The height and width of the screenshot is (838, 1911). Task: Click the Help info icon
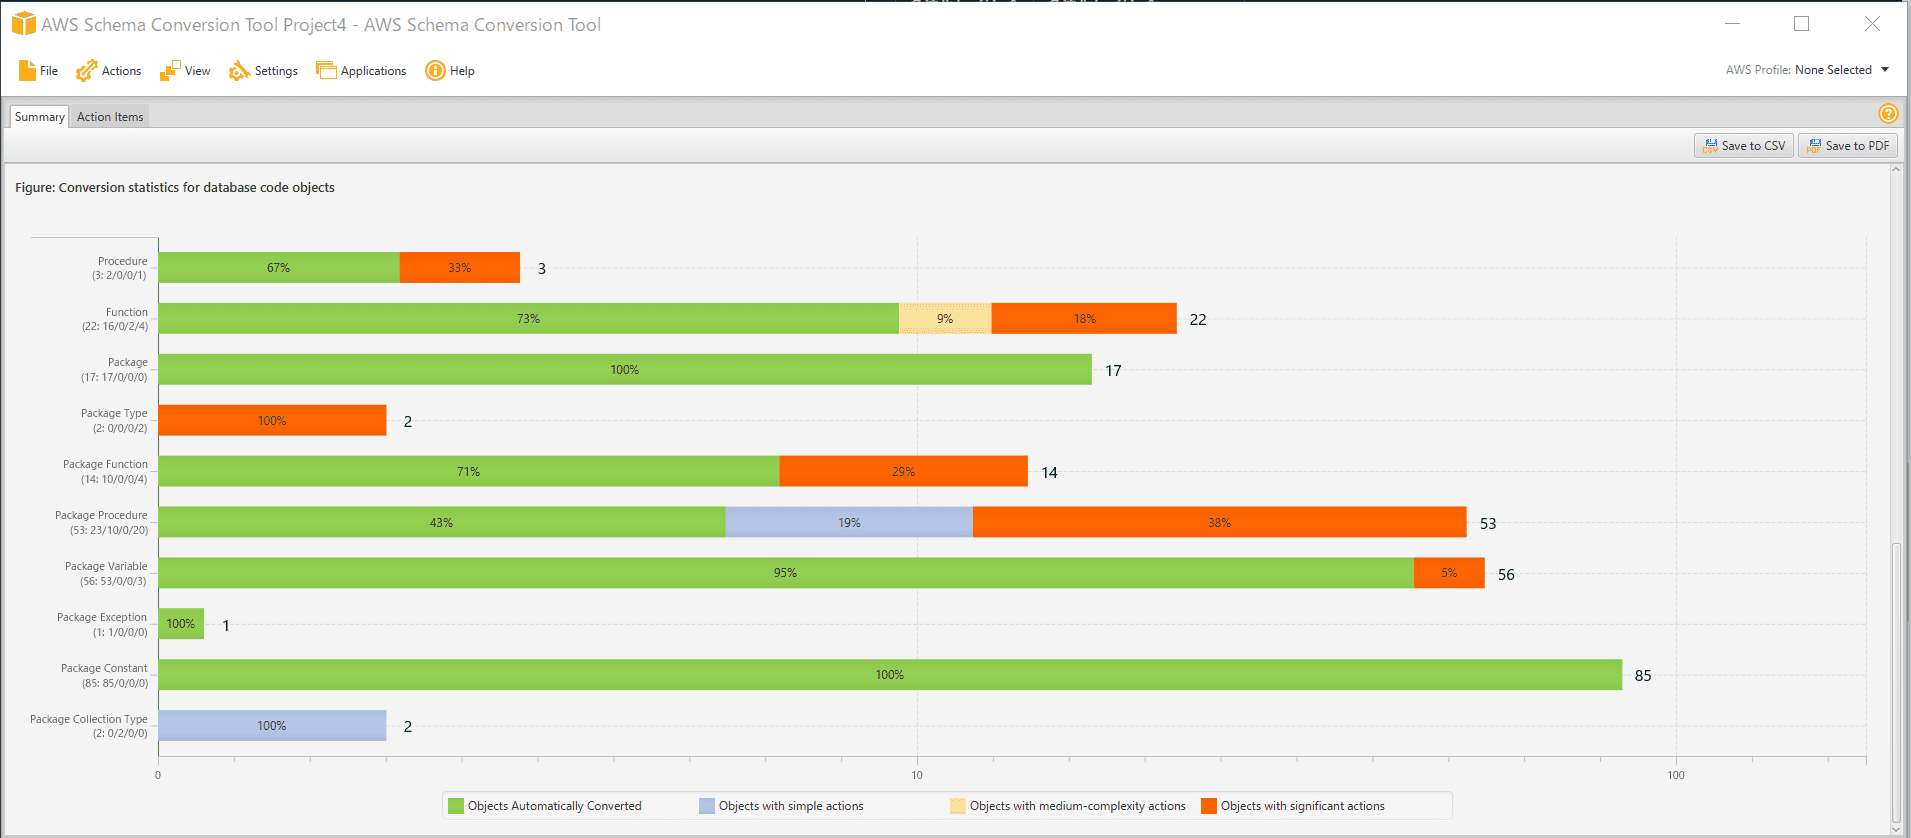435,71
